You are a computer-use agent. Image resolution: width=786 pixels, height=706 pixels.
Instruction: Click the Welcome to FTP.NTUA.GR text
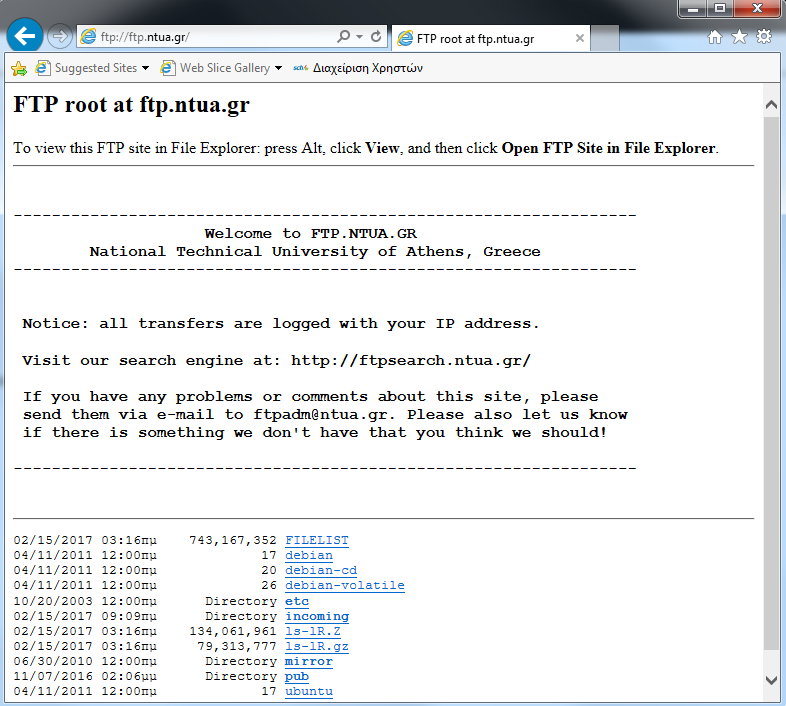(311, 234)
